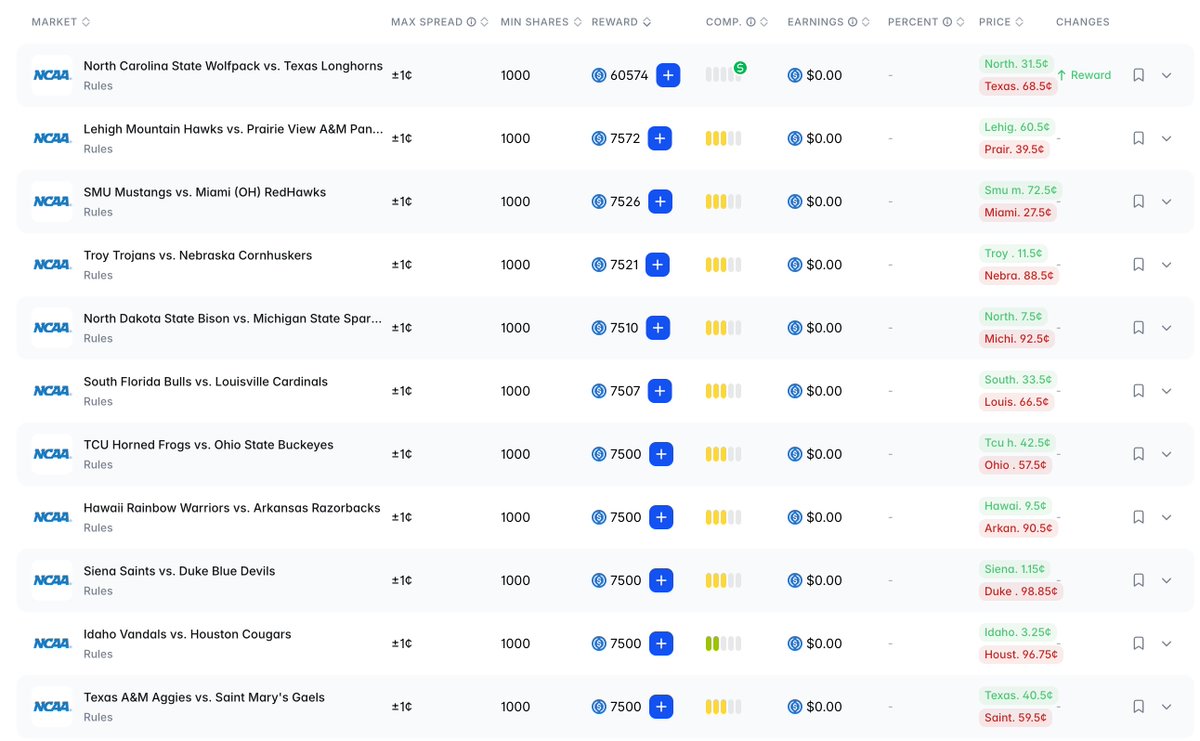Select Lehig. 60.5¢ green price chip
This screenshot has width=1200, height=741.
point(1016,127)
